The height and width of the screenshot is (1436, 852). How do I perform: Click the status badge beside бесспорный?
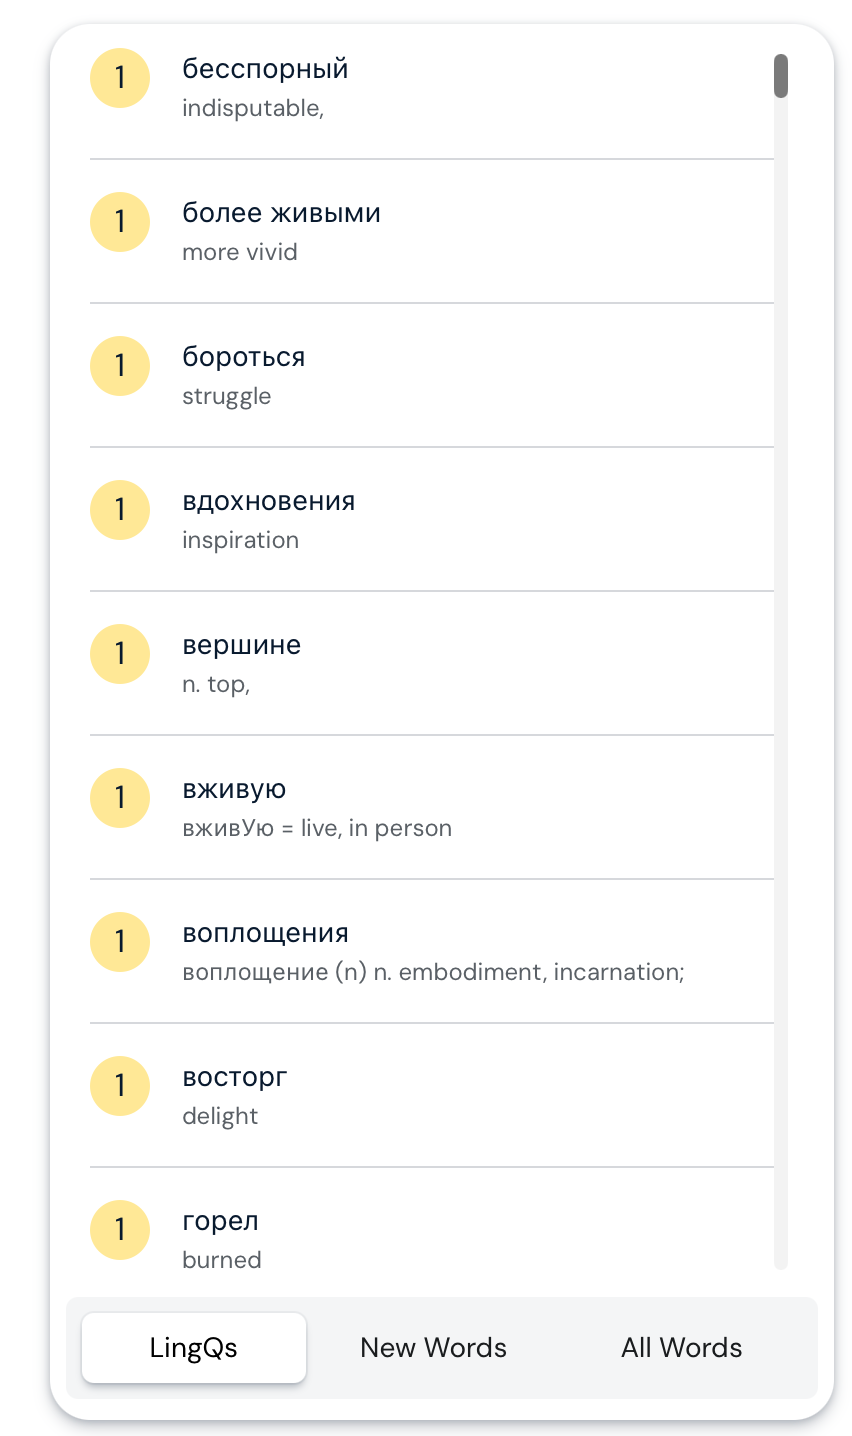[x=120, y=77]
